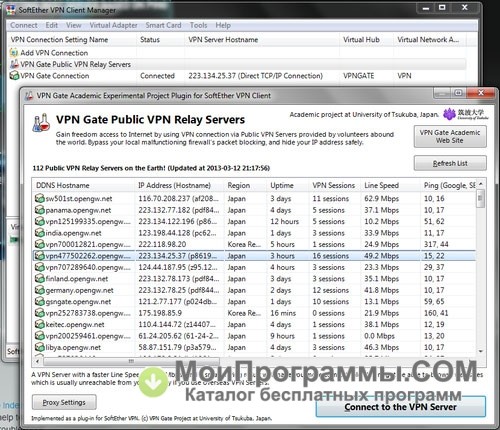Click the University of Tsukuba logo
This screenshot has height=430, width=500.
466,114
